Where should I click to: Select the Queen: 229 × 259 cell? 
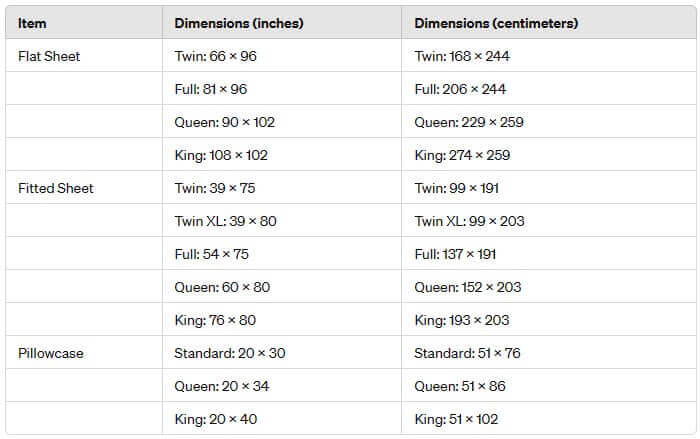pyautogui.click(x=469, y=122)
